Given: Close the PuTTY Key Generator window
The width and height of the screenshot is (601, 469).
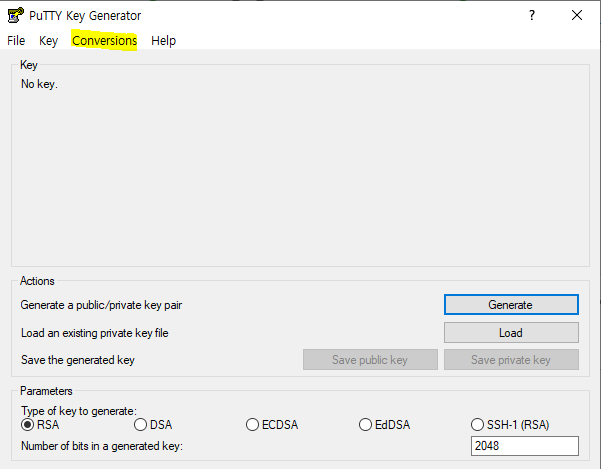Looking at the screenshot, I should tap(576, 15).
